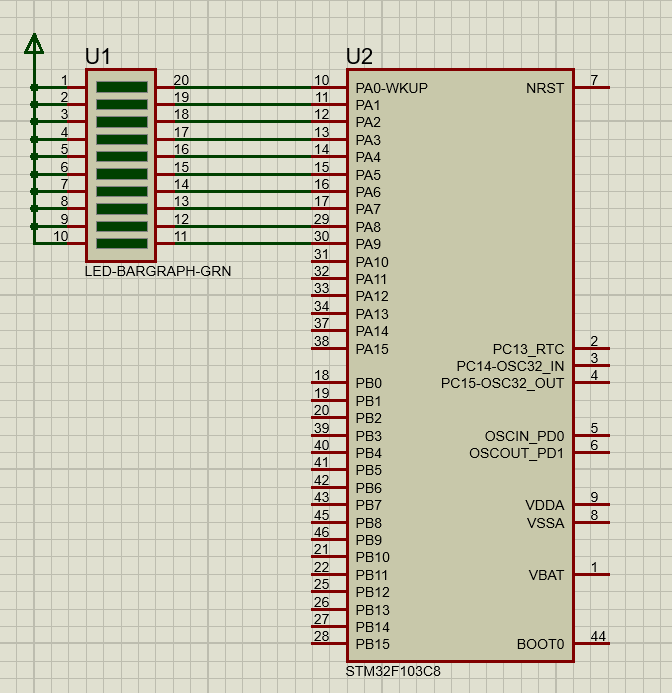Click the PC14-OSC32_IN pin label
This screenshot has height=693, width=672.
tap(511, 366)
